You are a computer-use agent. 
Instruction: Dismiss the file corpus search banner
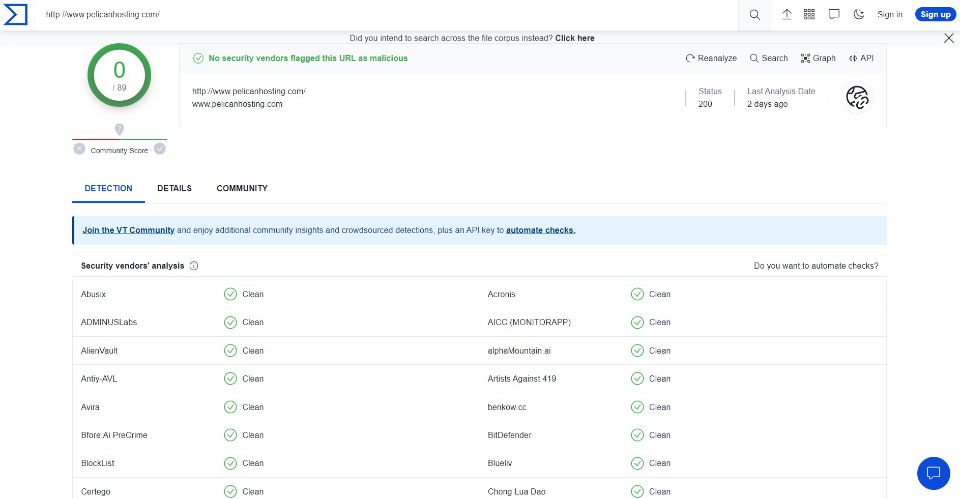(x=948, y=38)
